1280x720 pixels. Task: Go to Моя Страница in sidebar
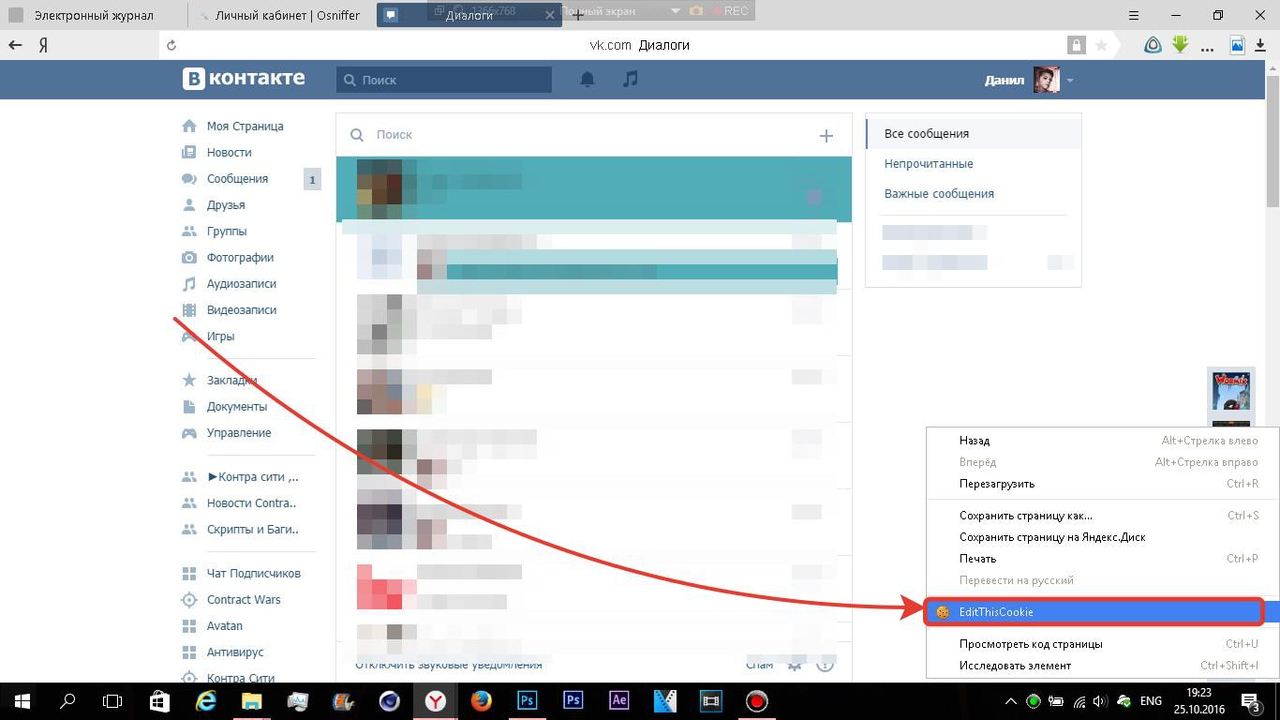click(244, 126)
